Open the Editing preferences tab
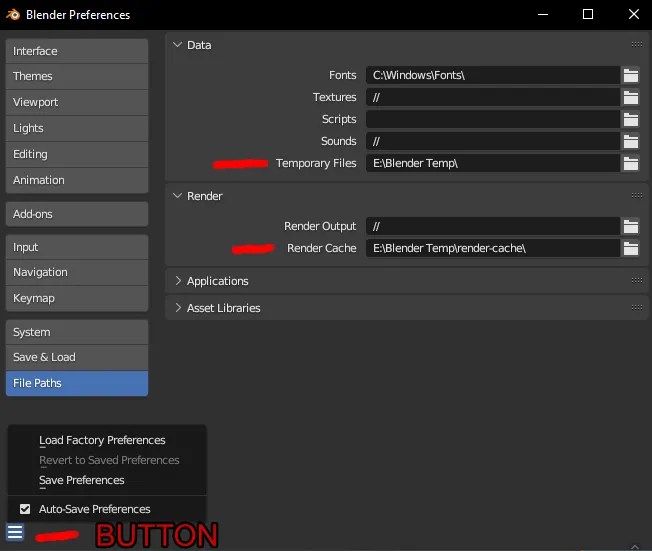 coord(77,154)
